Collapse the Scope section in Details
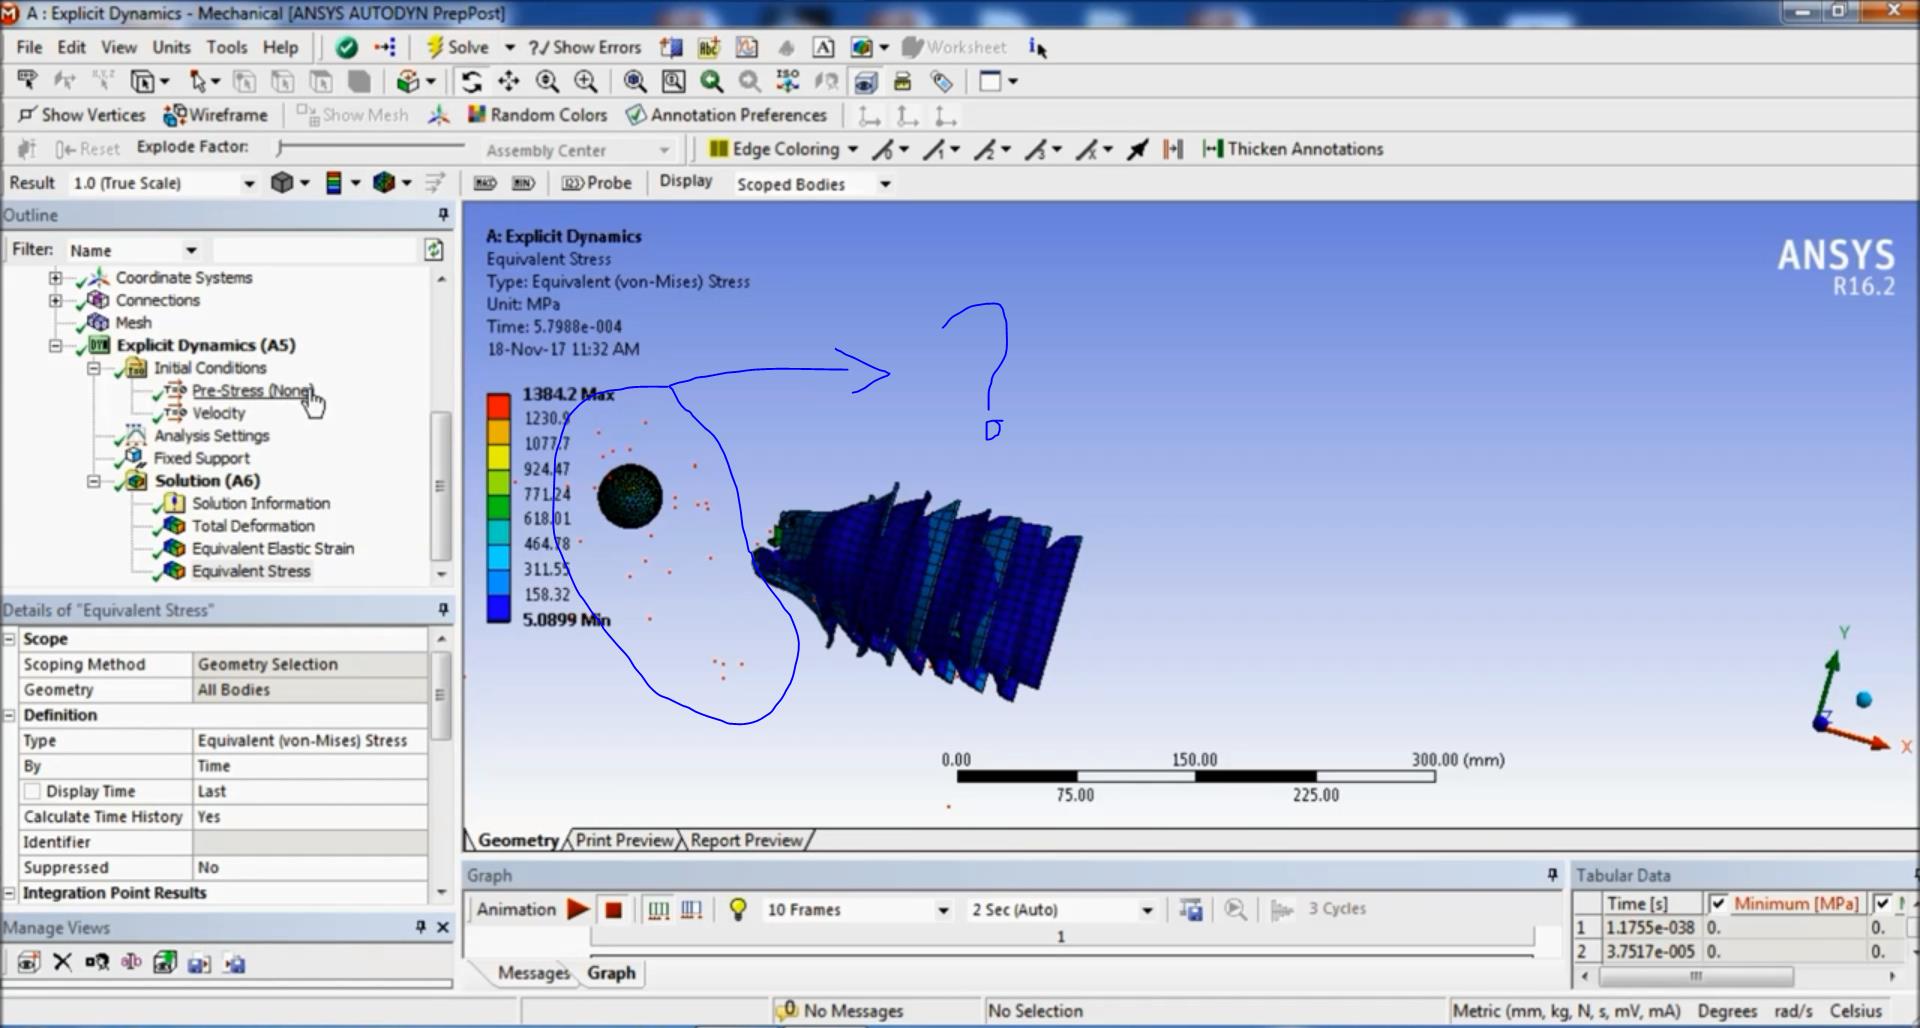Image resolution: width=1920 pixels, height=1028 pixels. click(9, 639)
